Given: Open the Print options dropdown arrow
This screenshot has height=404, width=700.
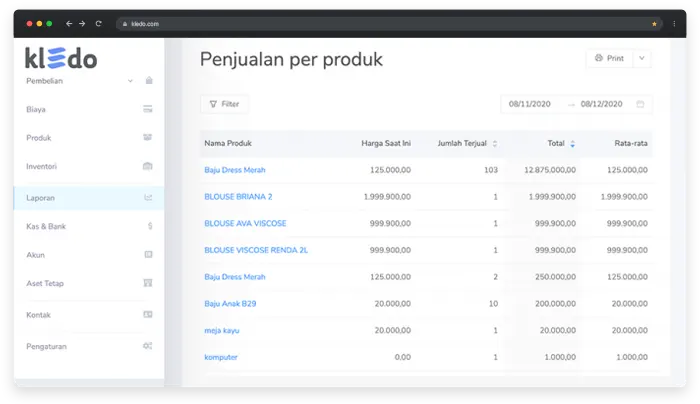Looking at the screenshot, I should (642, 58).
